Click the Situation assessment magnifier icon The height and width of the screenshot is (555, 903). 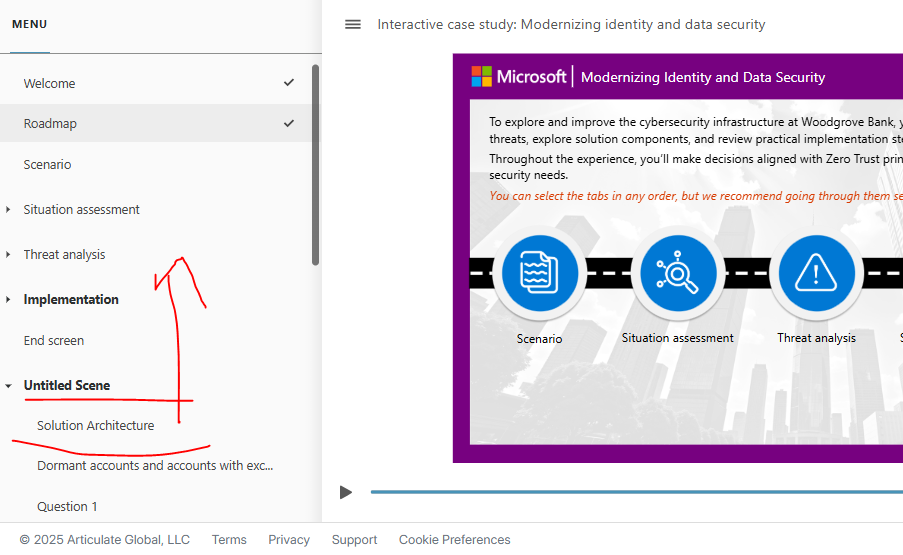pos(678,273)
